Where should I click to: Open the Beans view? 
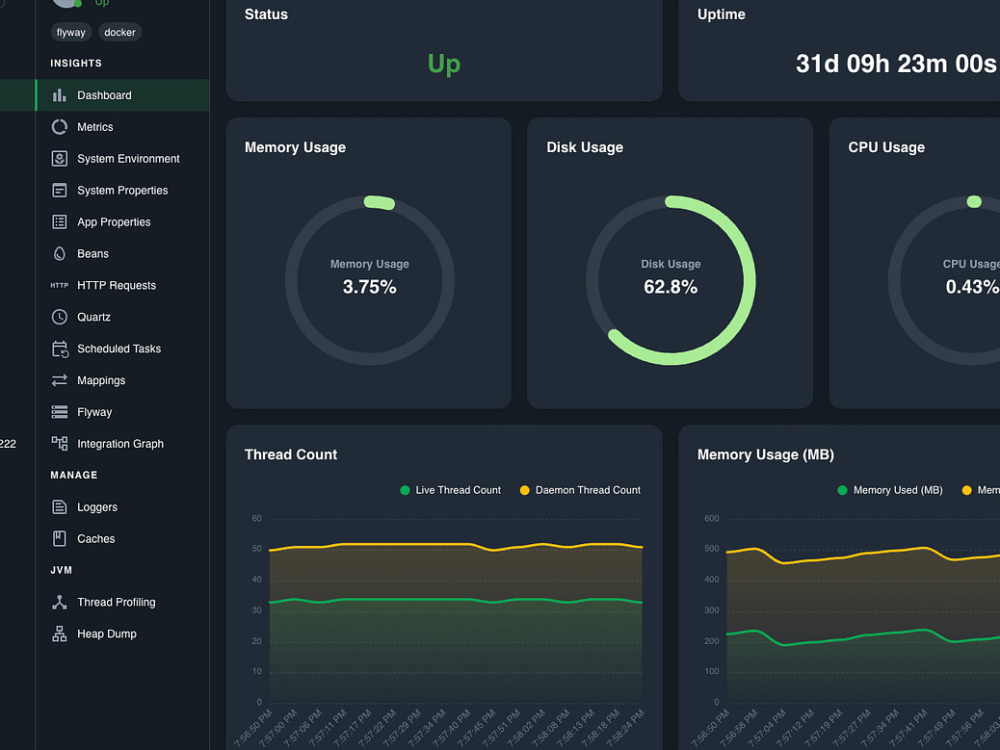coord(122,254)
